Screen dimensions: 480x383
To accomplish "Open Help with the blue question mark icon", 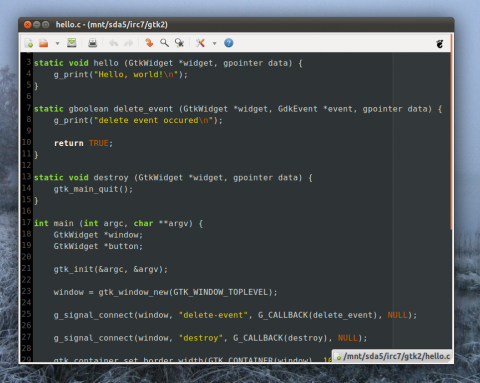I will (x=229, y=43).
